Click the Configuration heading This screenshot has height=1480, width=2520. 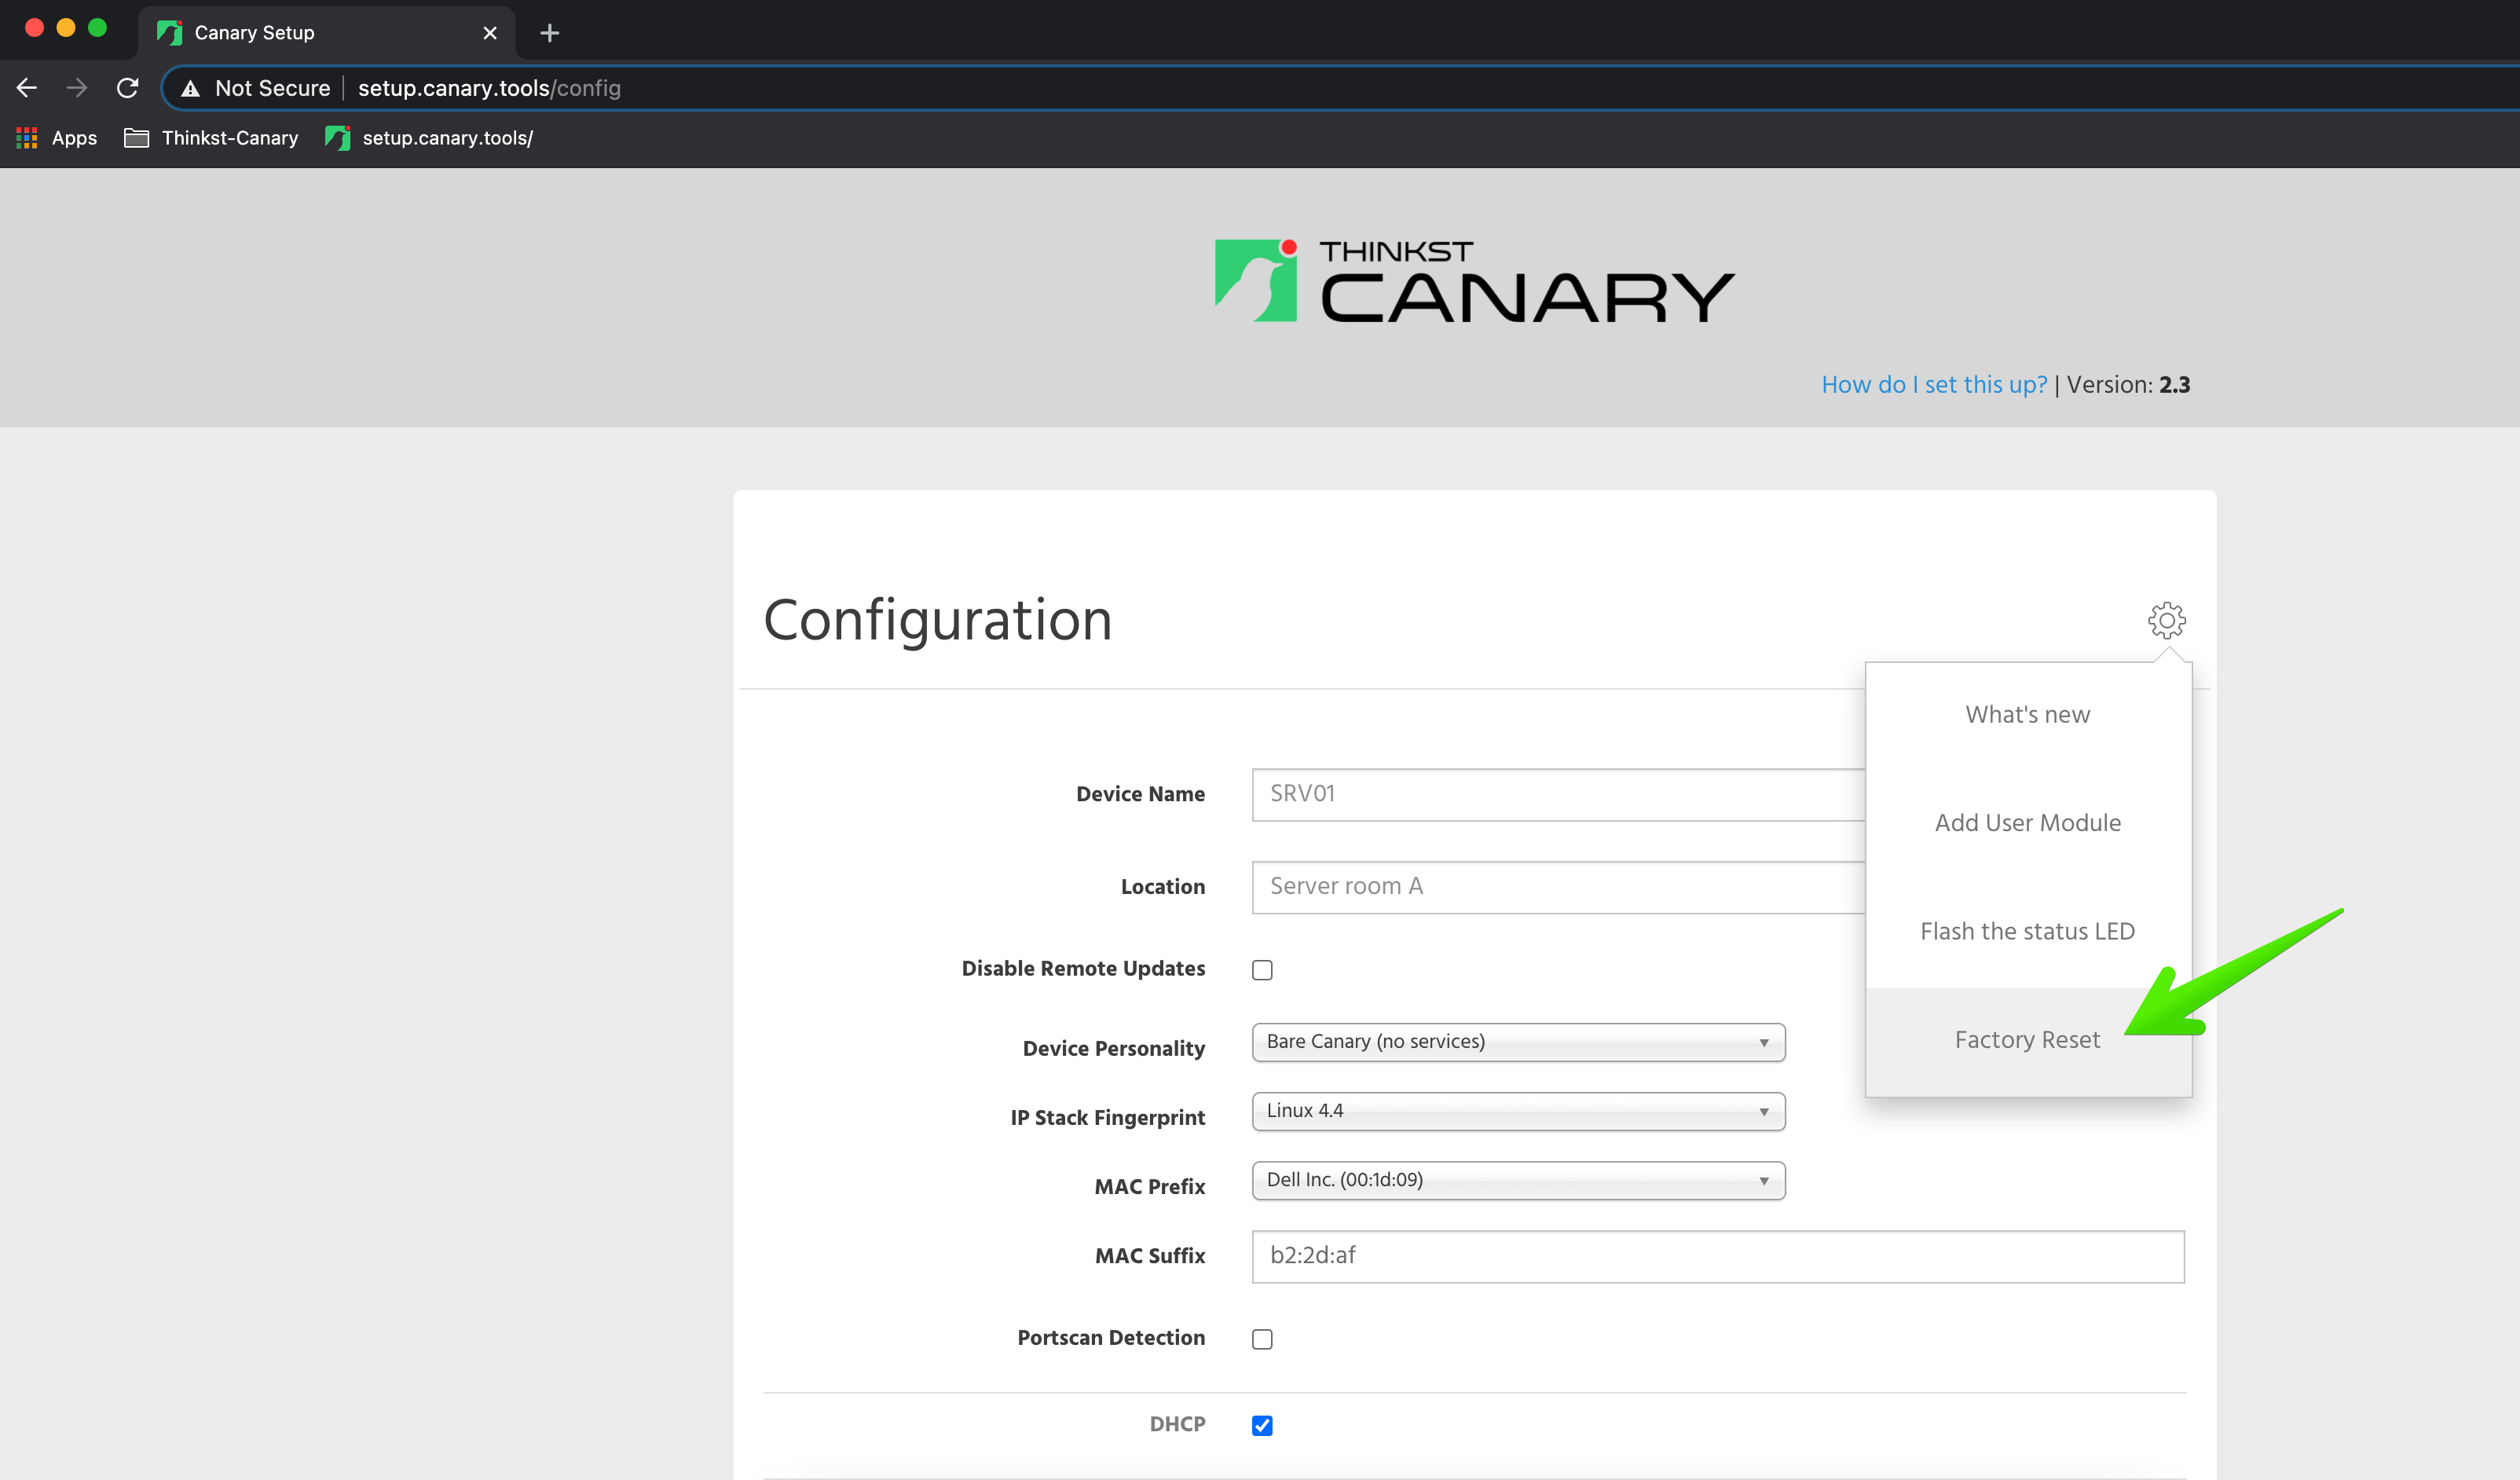pos(937,620)
